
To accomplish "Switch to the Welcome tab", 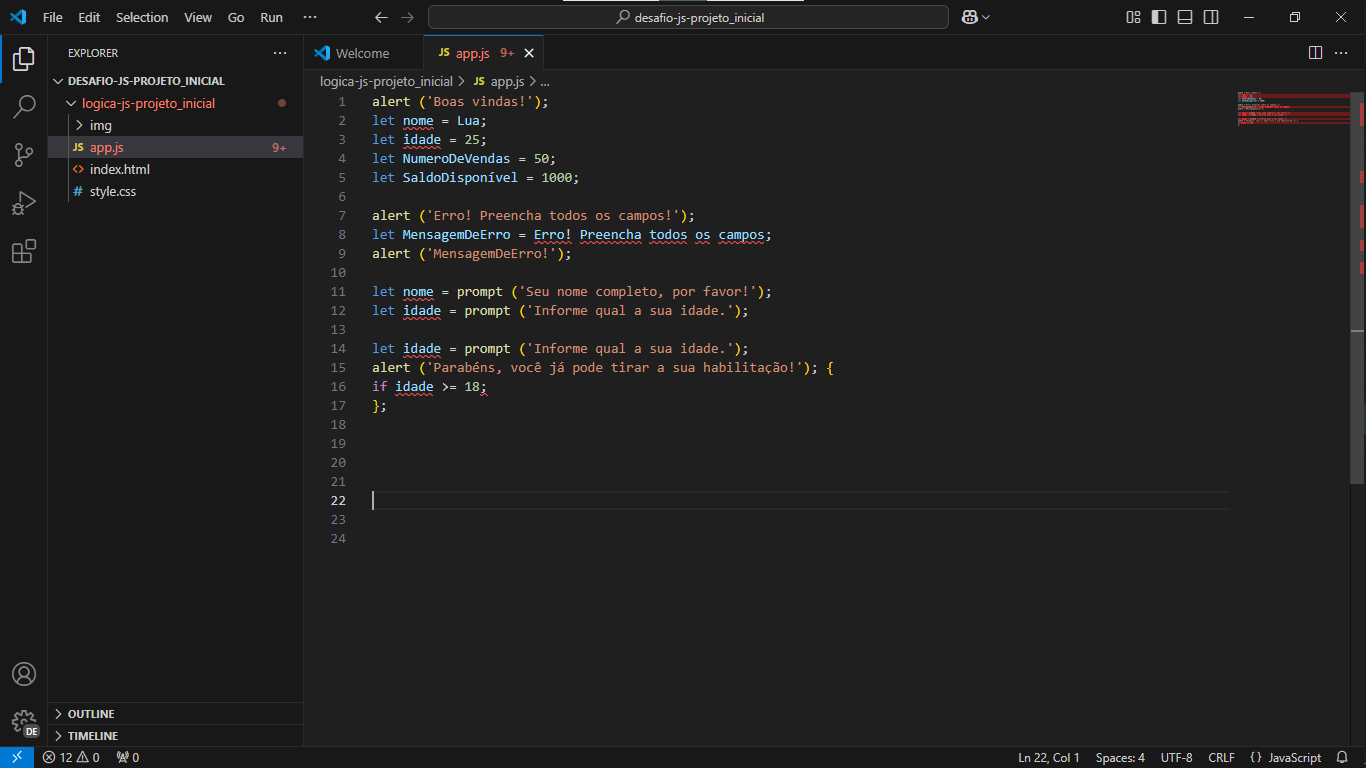I will click(363, 53).
